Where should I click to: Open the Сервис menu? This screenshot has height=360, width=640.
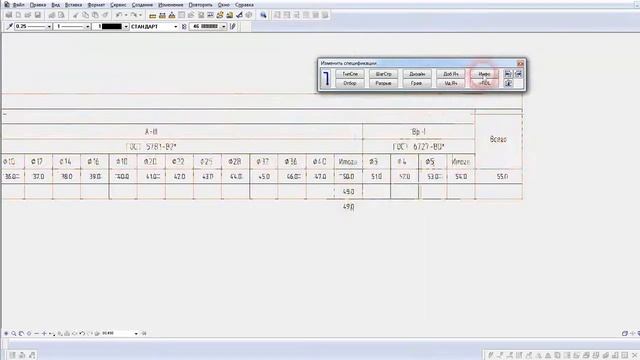pos(118,5)
